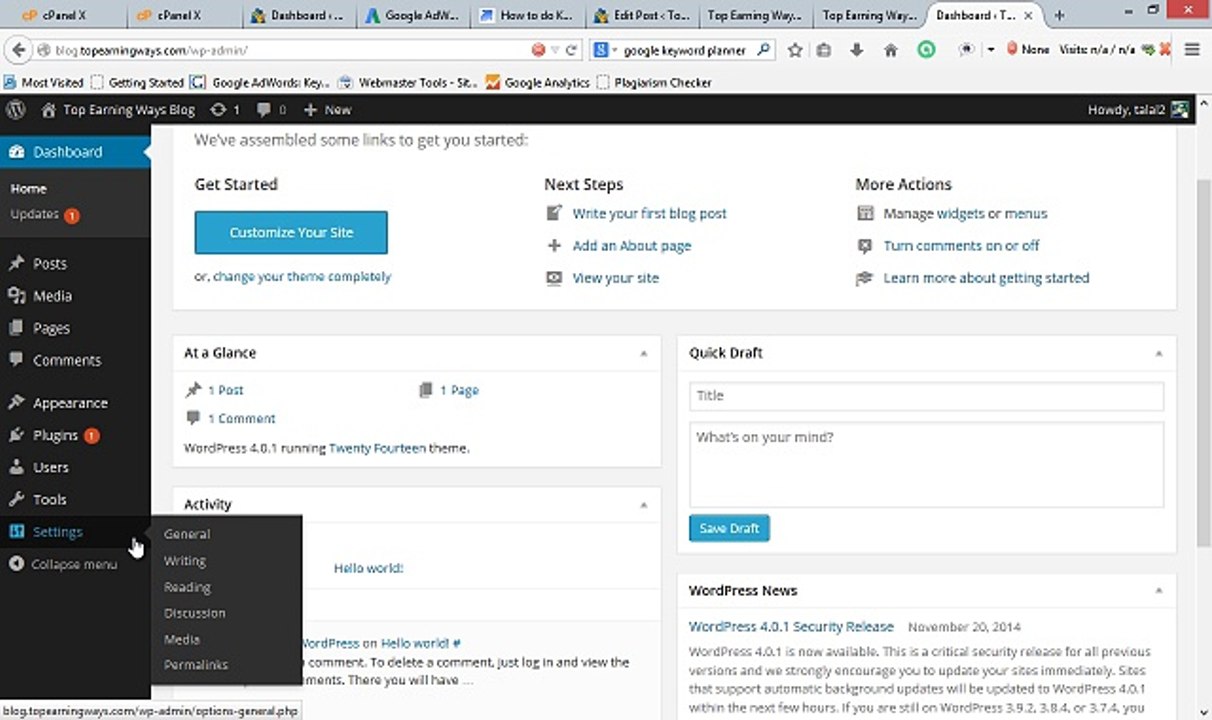Click the Save Draft button
The height and width of the screenshot is (720, 1212).
pos(729,528)
